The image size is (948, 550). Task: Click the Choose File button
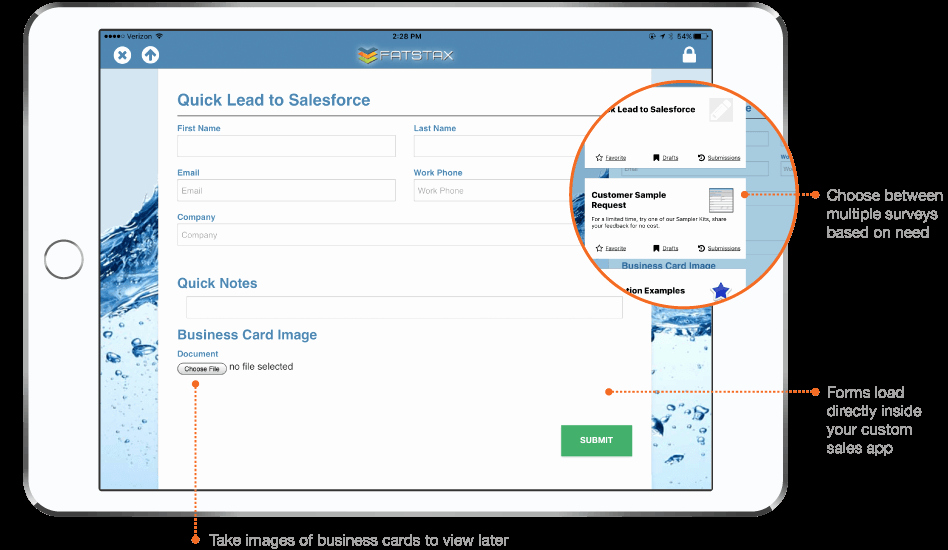[x=202, y=369]
